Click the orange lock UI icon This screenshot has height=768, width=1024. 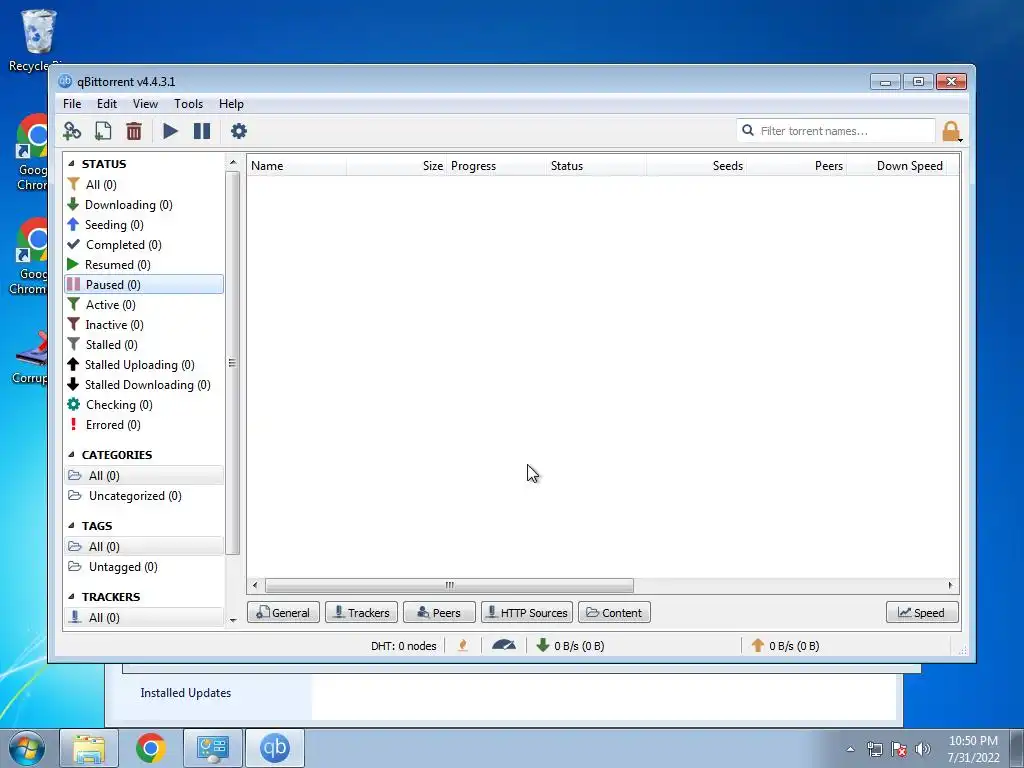pos(951,131)
